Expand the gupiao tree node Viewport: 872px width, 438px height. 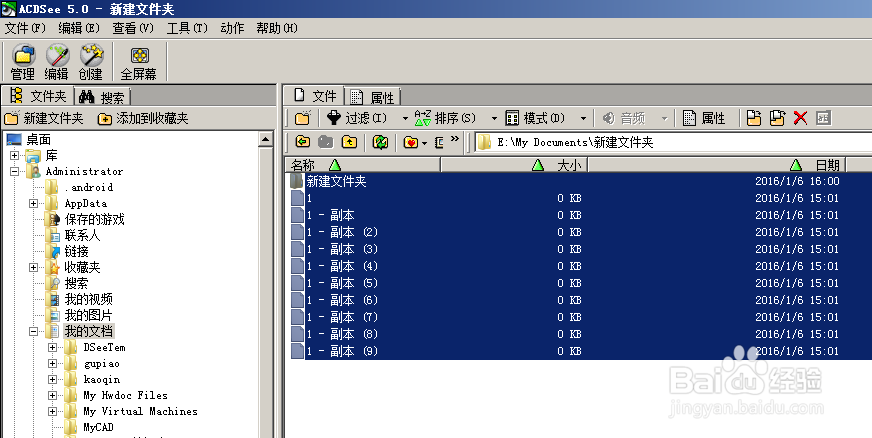pyautogui.click(x=52, y=364)
